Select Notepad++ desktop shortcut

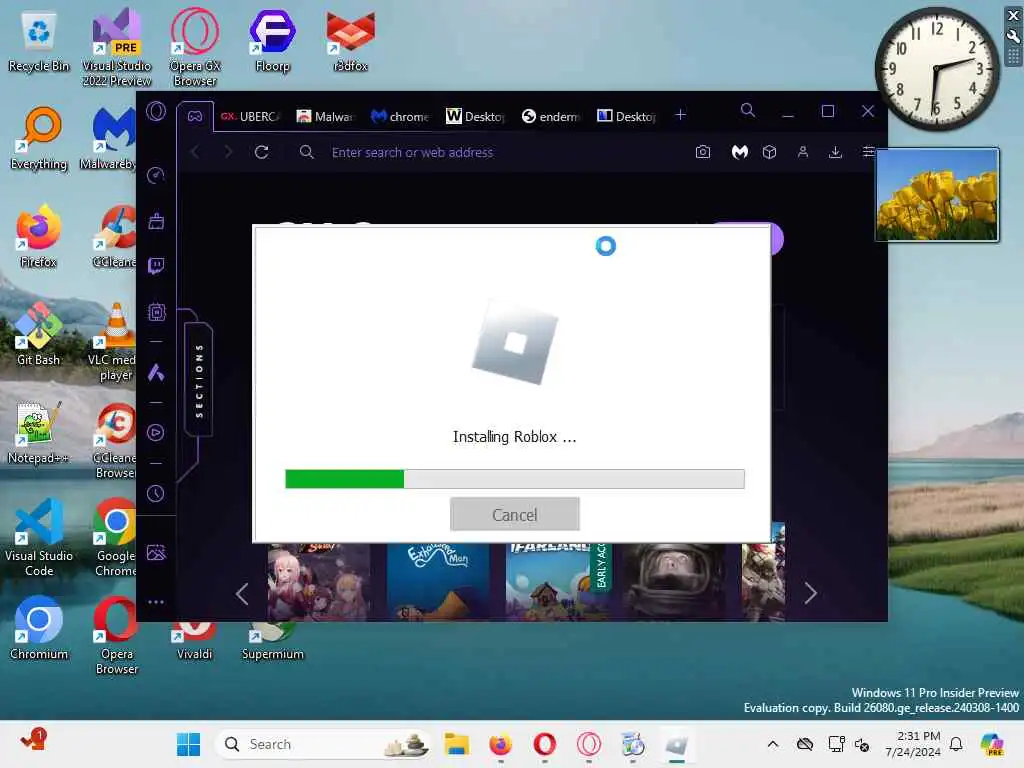pos(39,432)
